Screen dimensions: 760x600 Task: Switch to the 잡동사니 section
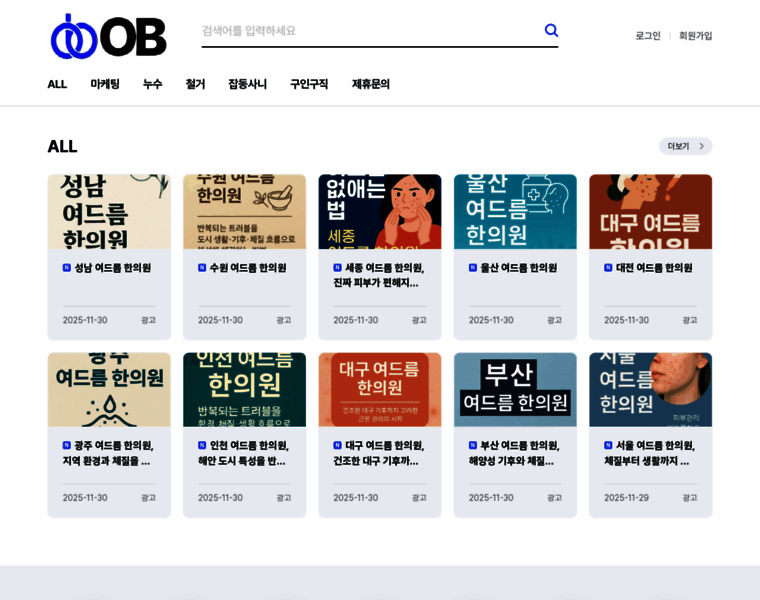(247, 84)
